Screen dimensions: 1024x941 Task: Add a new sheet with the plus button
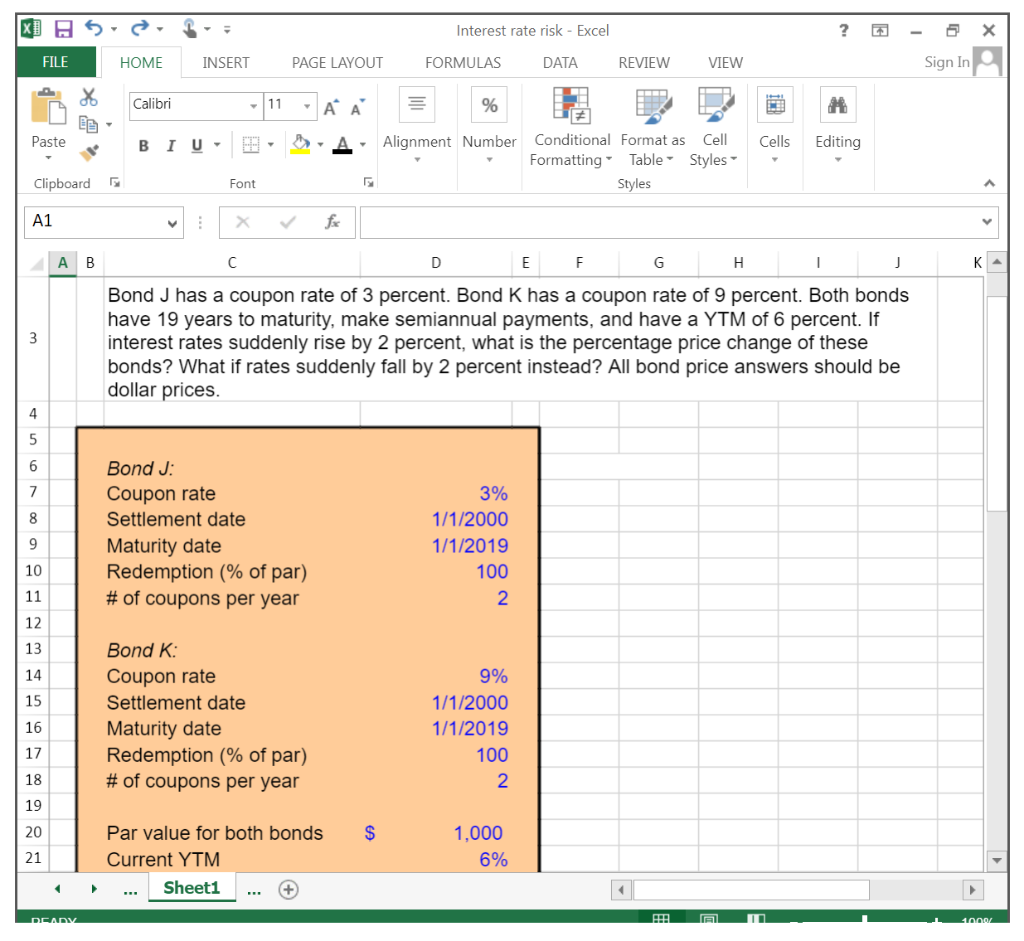point(288,887)
